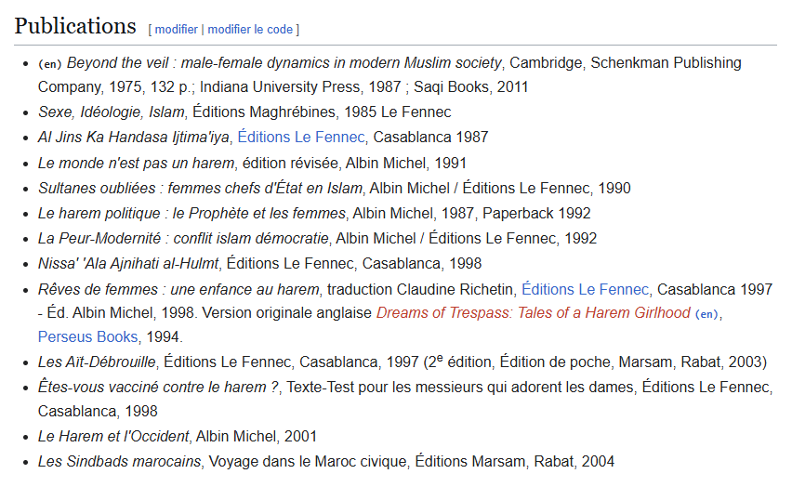The width and height of the screenshot is (792, 488).
Task: Follow Éditions Le Fennec link after Claudine Richetin
Action: click(x=585, y=289)
